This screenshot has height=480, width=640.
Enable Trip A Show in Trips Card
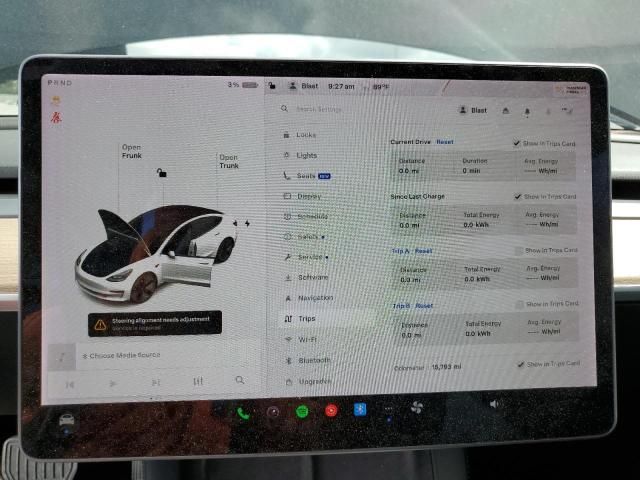519,251
